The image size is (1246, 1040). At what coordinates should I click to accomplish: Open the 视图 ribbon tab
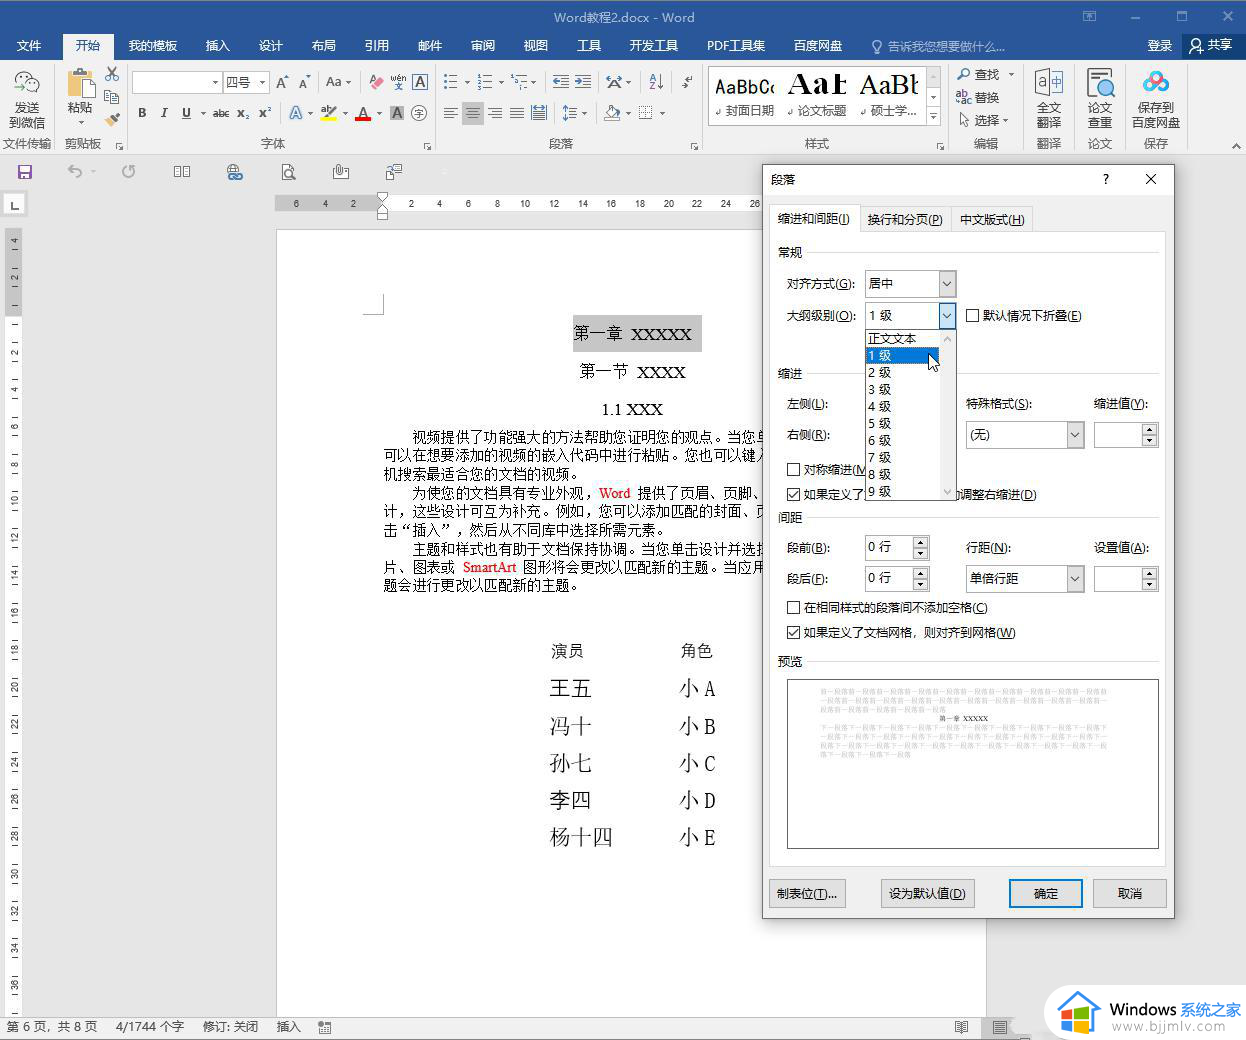click(535, 46)
